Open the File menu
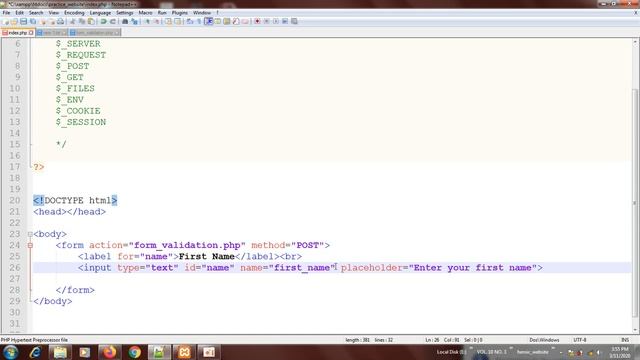Viewport: 640px width, 360px height. click(x=6, y=13)
